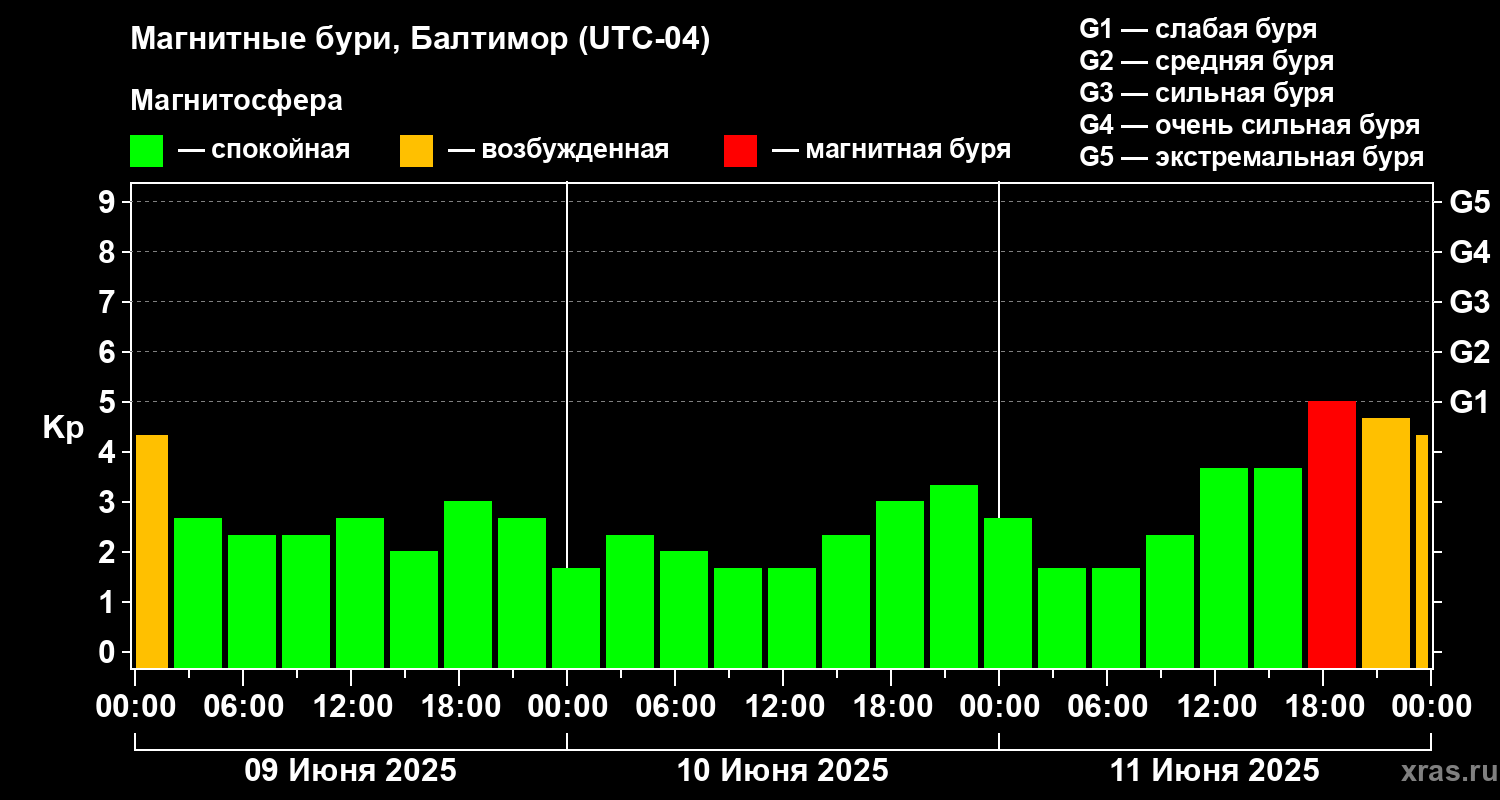Select the red storm bar at Kp 5

tap(1332, 534)
